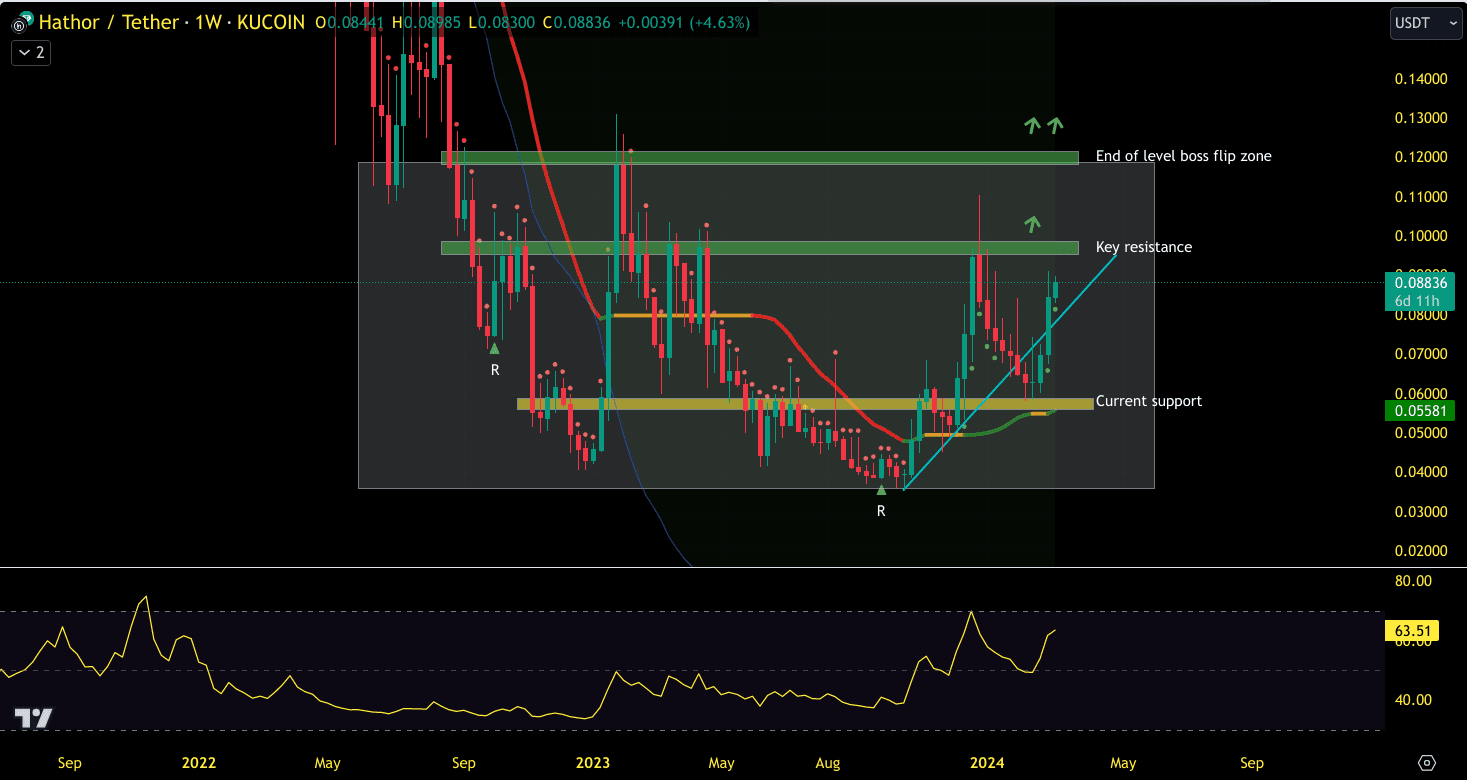Click the Aug time axis label

(828, 763)
